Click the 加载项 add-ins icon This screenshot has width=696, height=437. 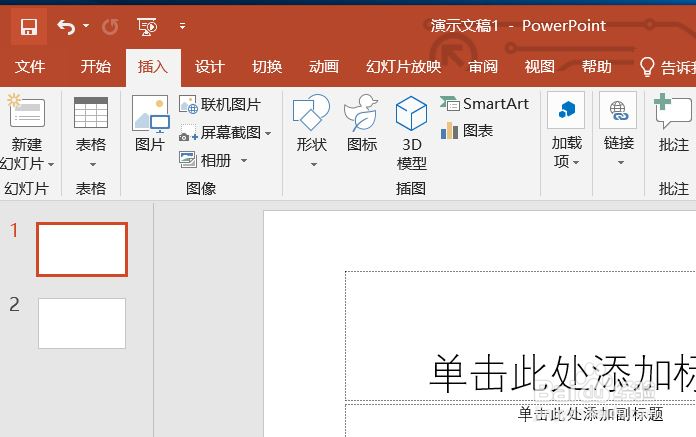click(x=566, y=110)
